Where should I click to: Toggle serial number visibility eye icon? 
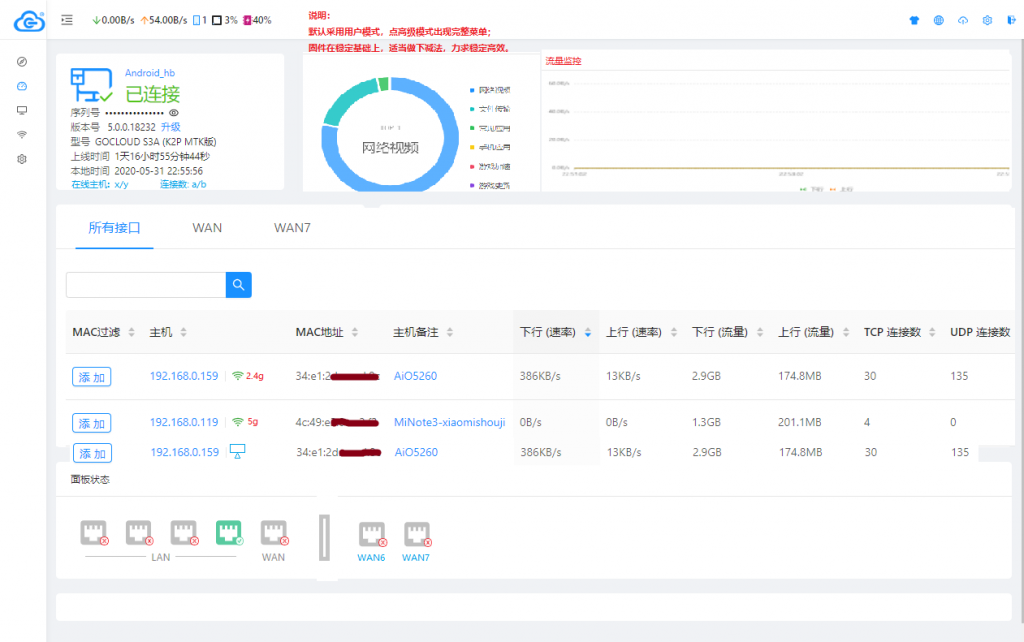click(173, 114)
